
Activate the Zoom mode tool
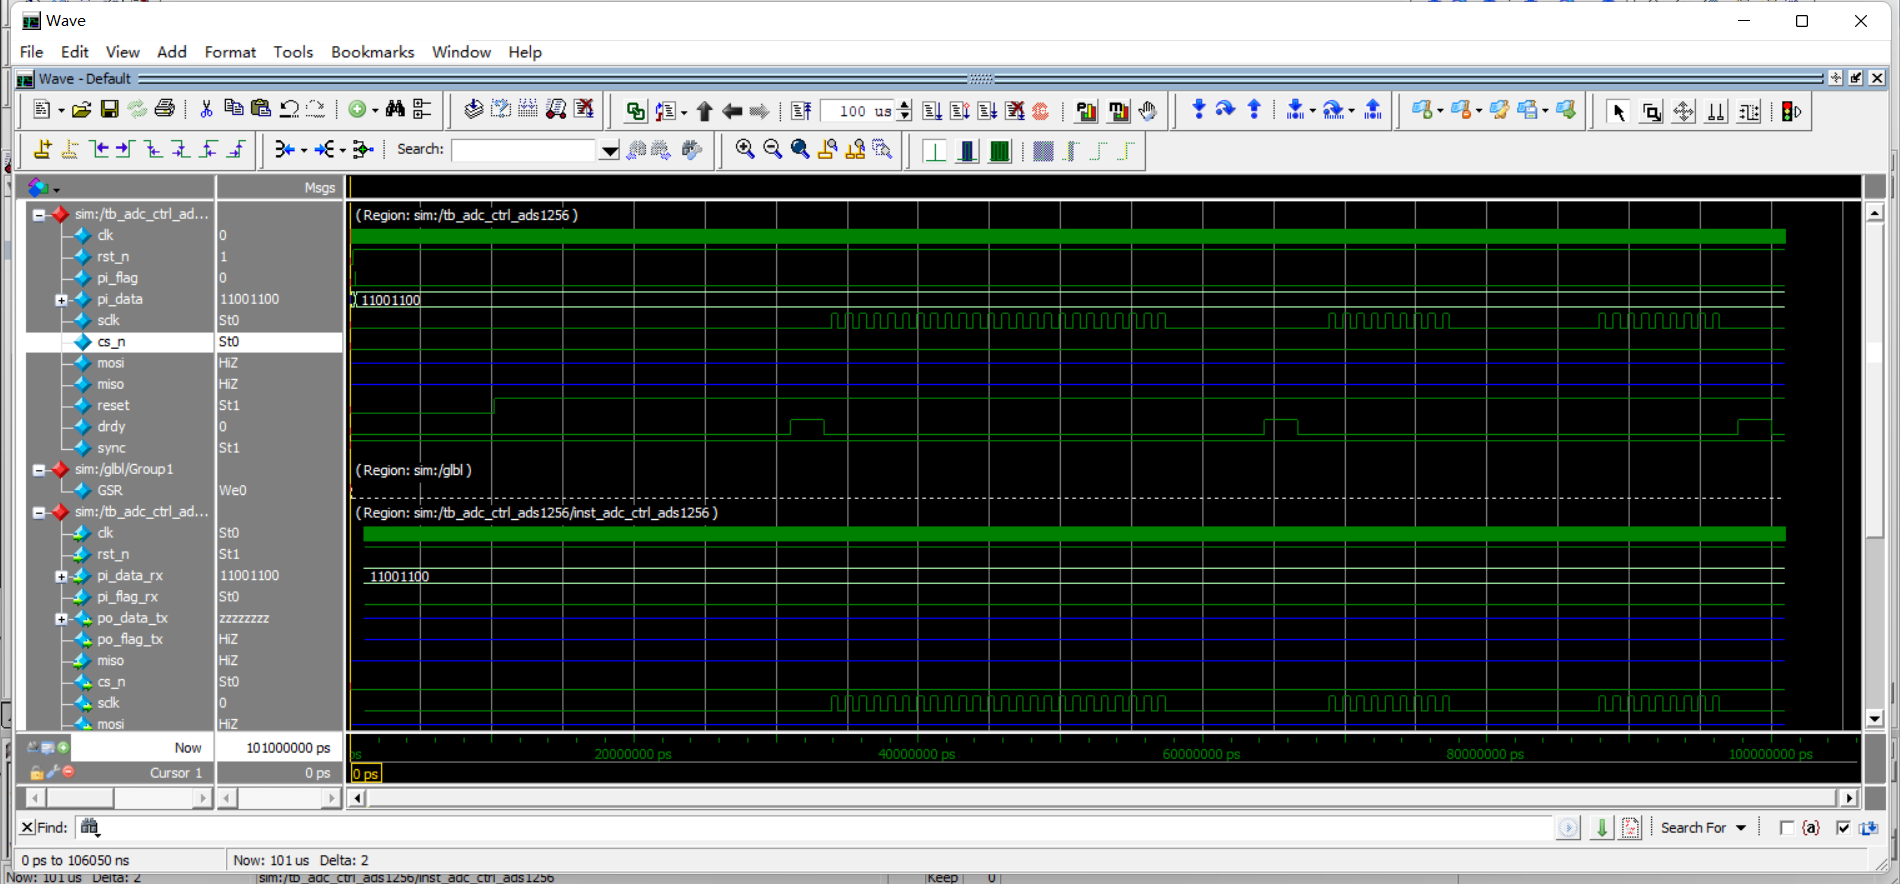(x=1651, y=112)
